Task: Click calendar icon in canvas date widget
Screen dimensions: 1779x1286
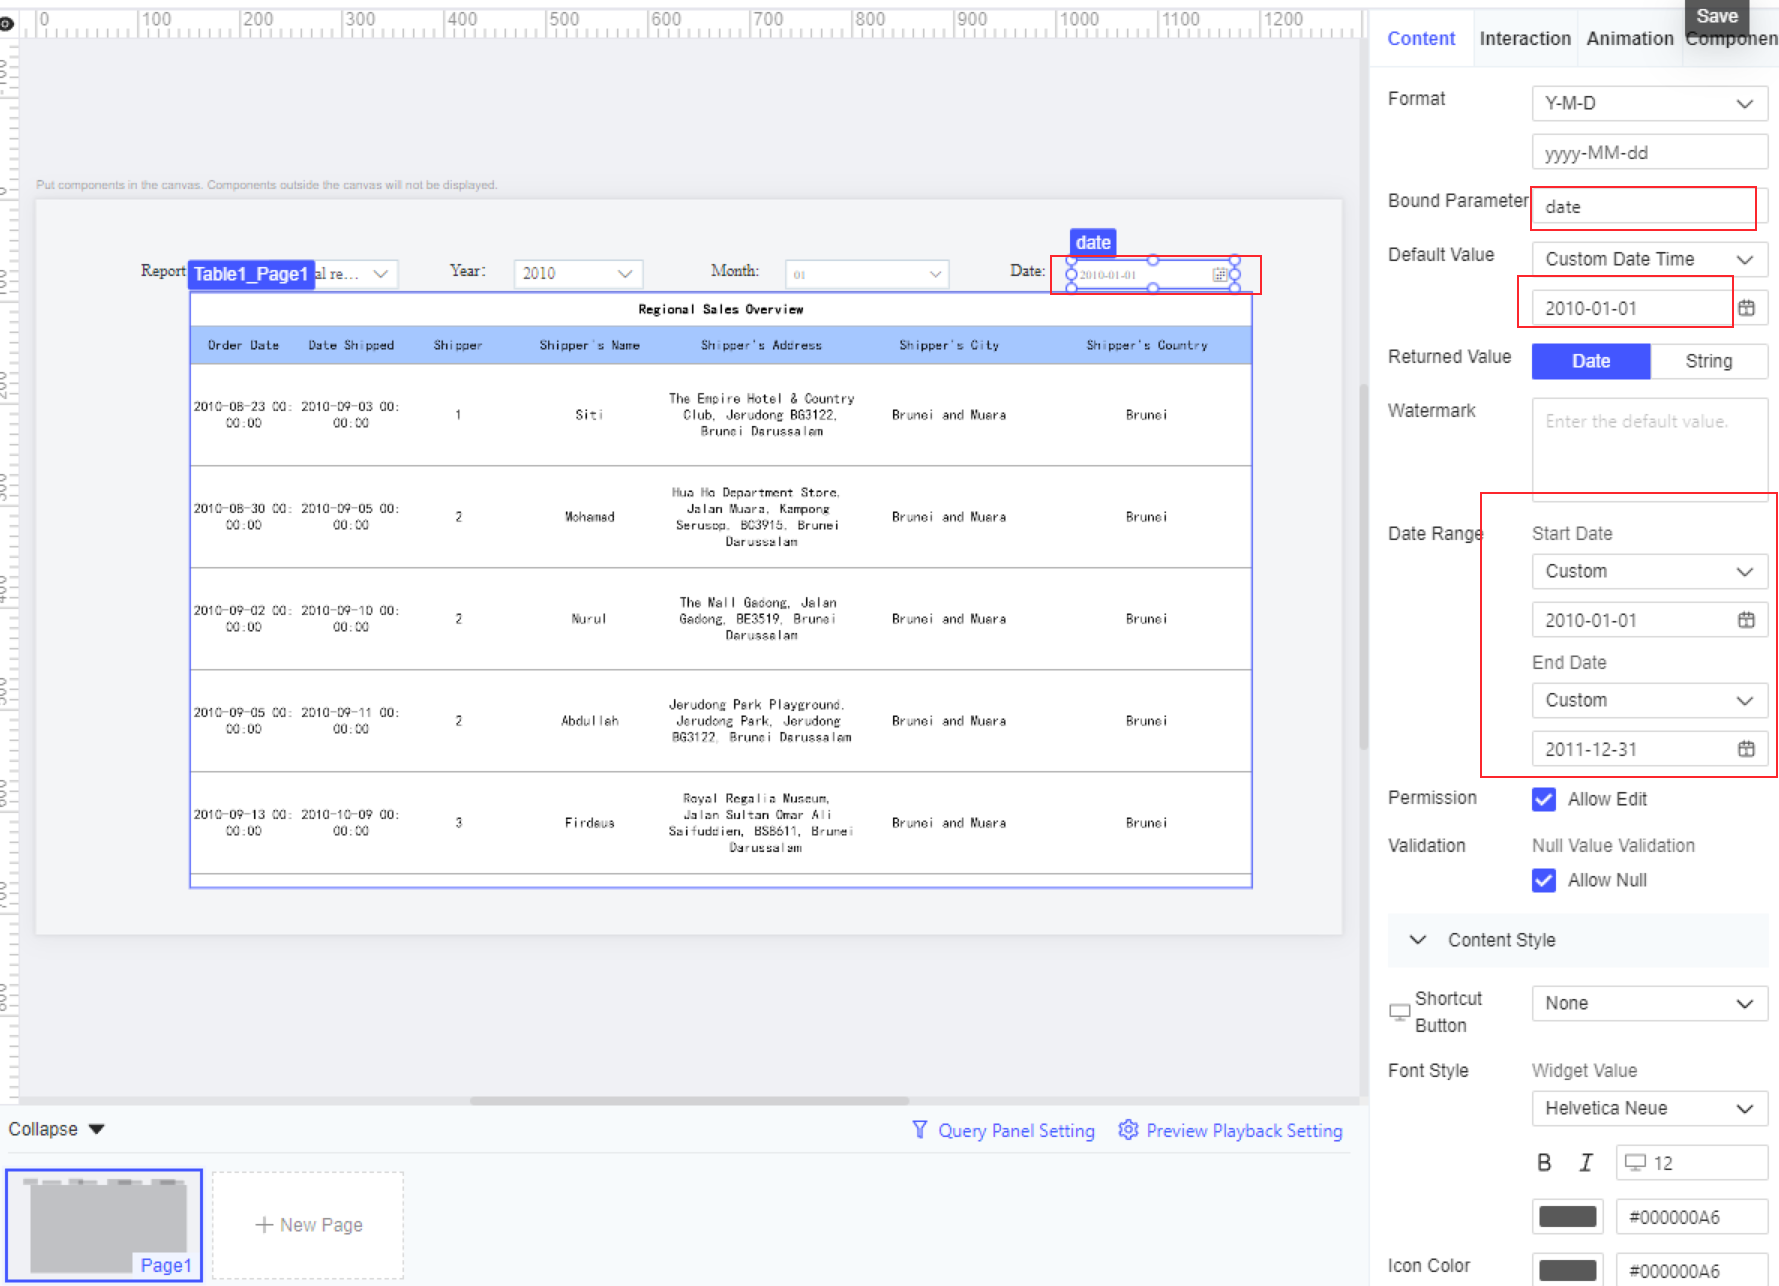Action: click(x=1219, y=274)
